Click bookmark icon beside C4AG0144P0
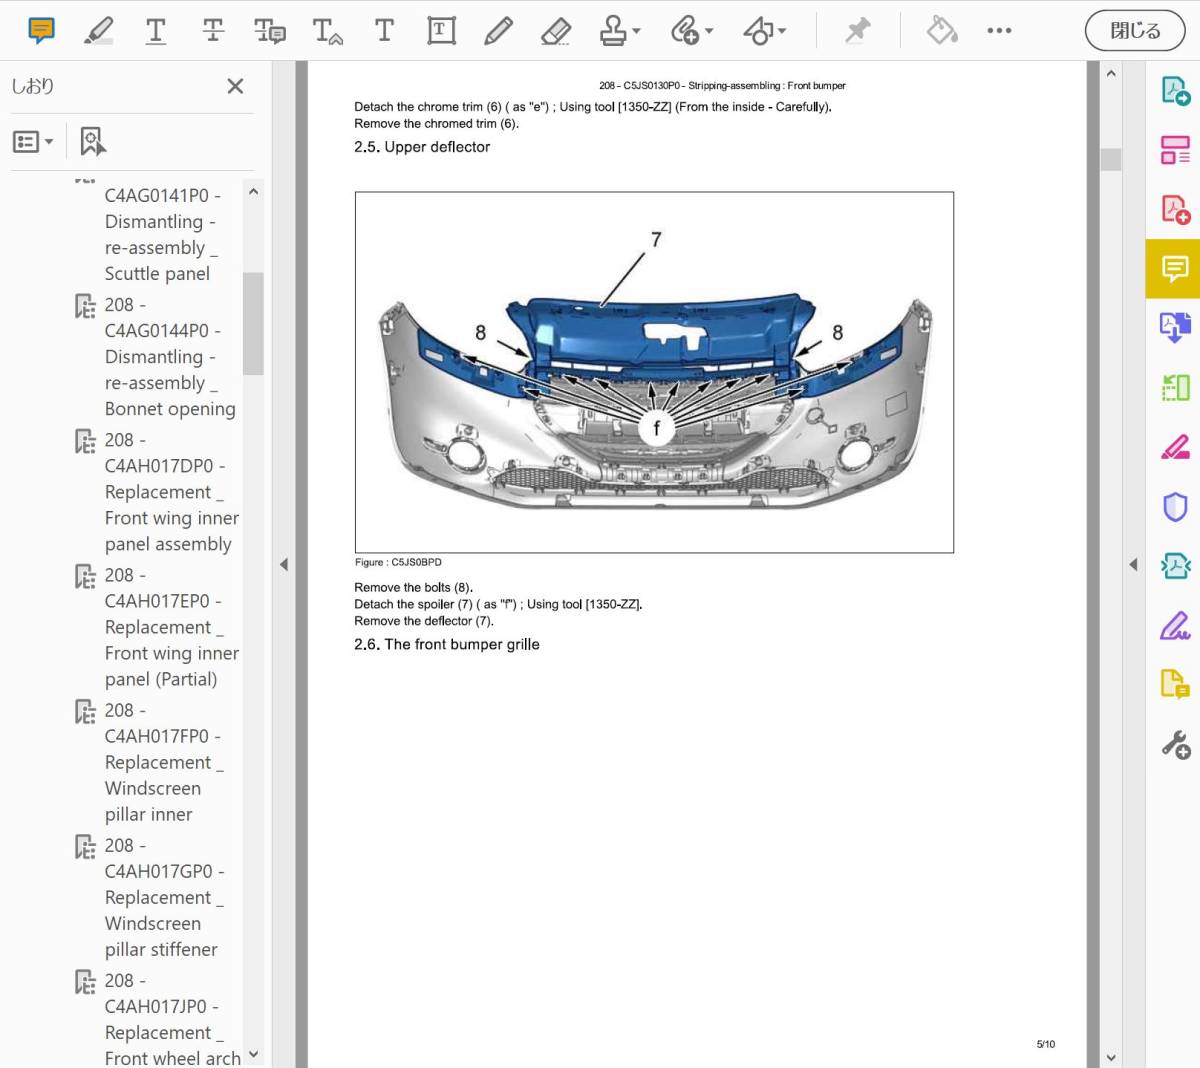Screen dimensions: 1200x1068 [x=85, y=306]
